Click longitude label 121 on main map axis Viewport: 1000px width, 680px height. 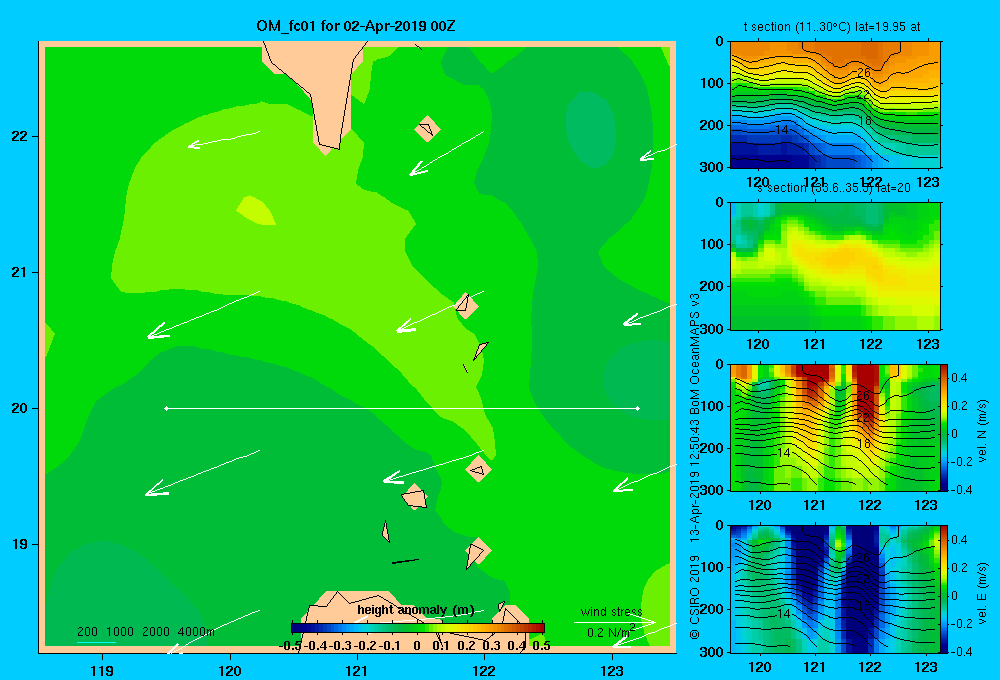357,670
